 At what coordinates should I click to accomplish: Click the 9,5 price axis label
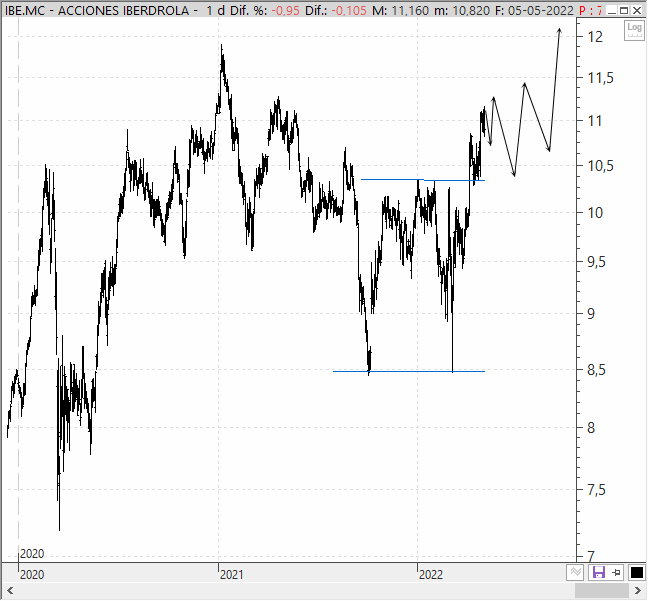[597, 262]
